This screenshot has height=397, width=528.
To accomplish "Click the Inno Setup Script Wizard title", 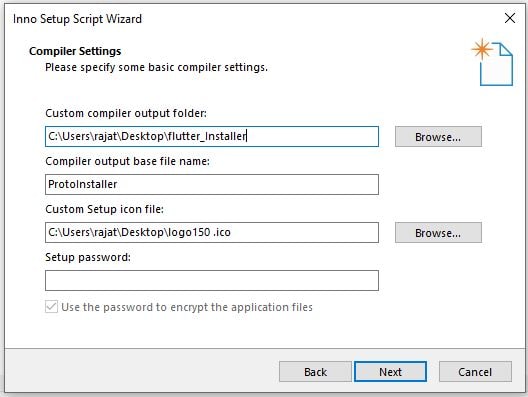I will point(77,19).
